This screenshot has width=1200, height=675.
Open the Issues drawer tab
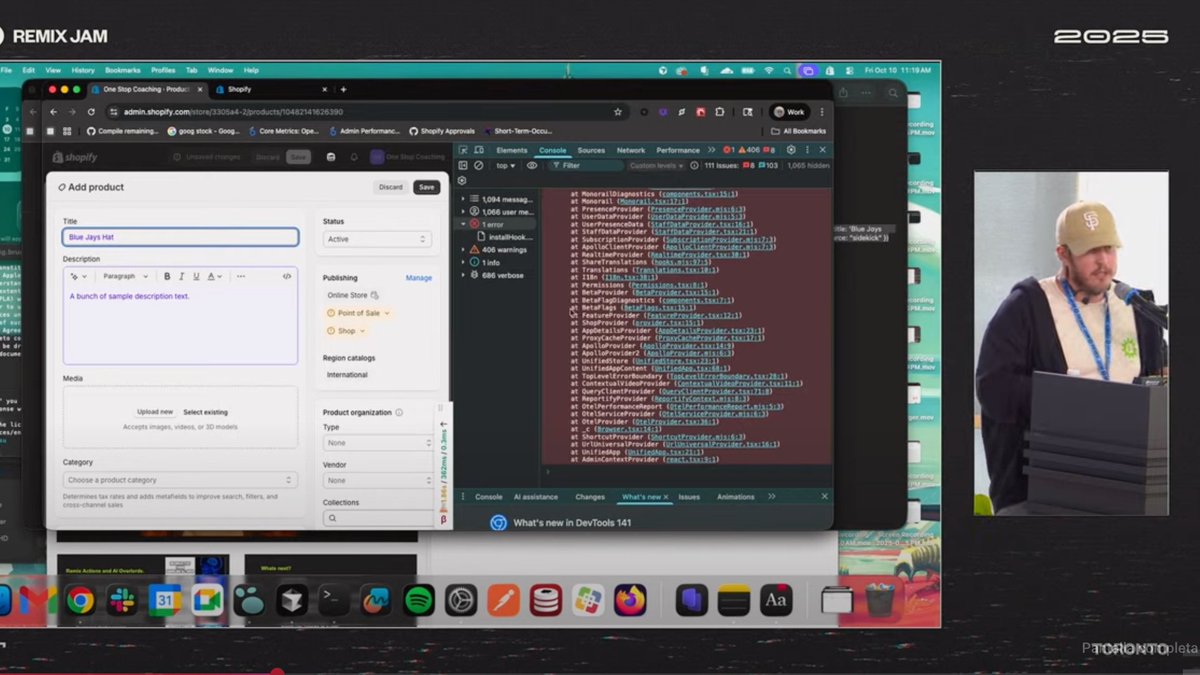[x=689, y=497]
